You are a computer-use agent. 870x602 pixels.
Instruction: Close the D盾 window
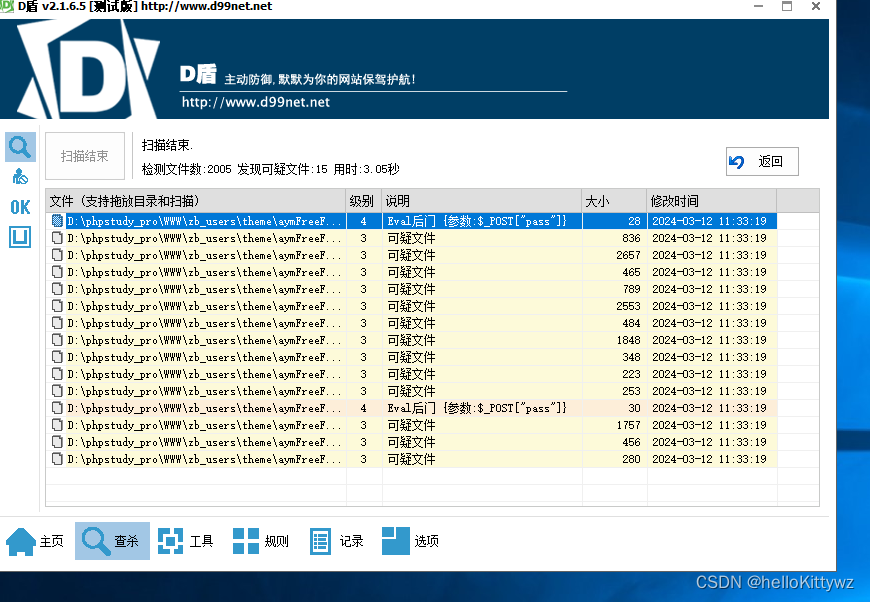point(816,6)
